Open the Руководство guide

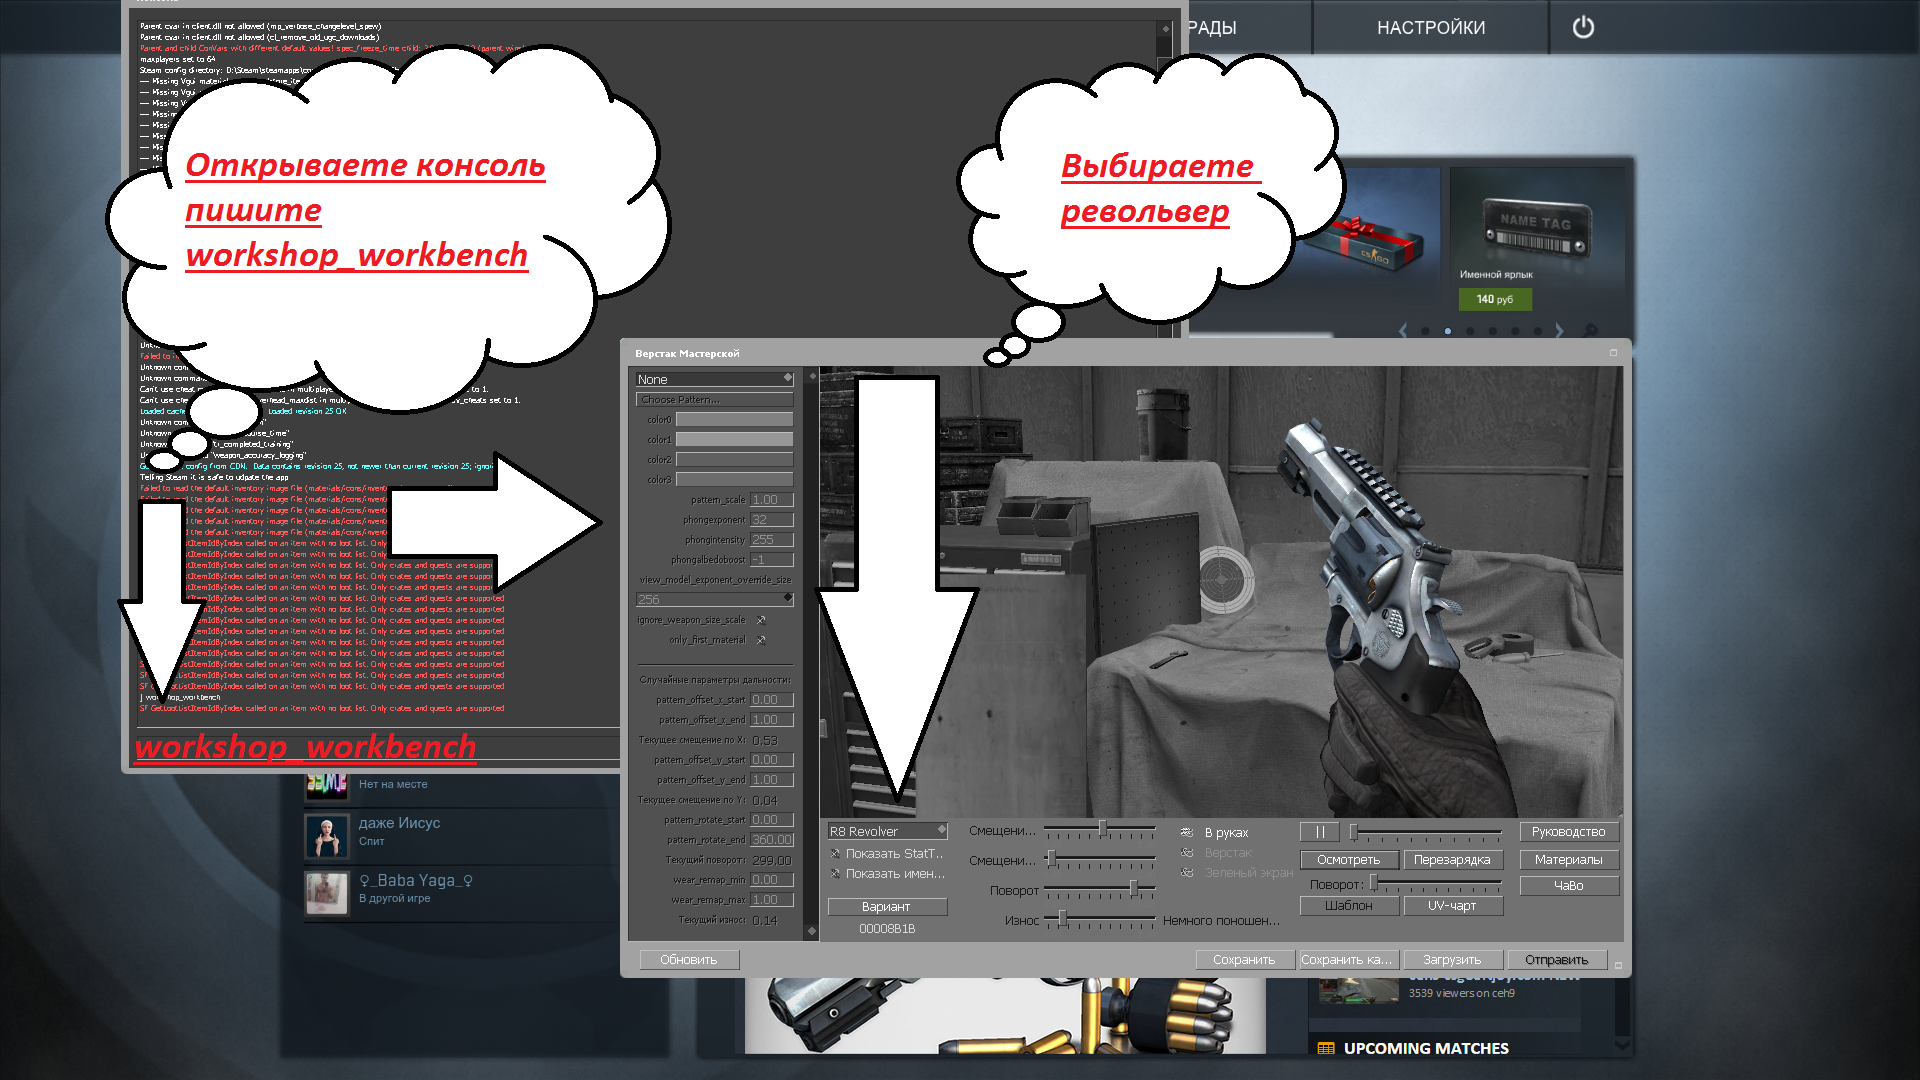pos(1569,832)
